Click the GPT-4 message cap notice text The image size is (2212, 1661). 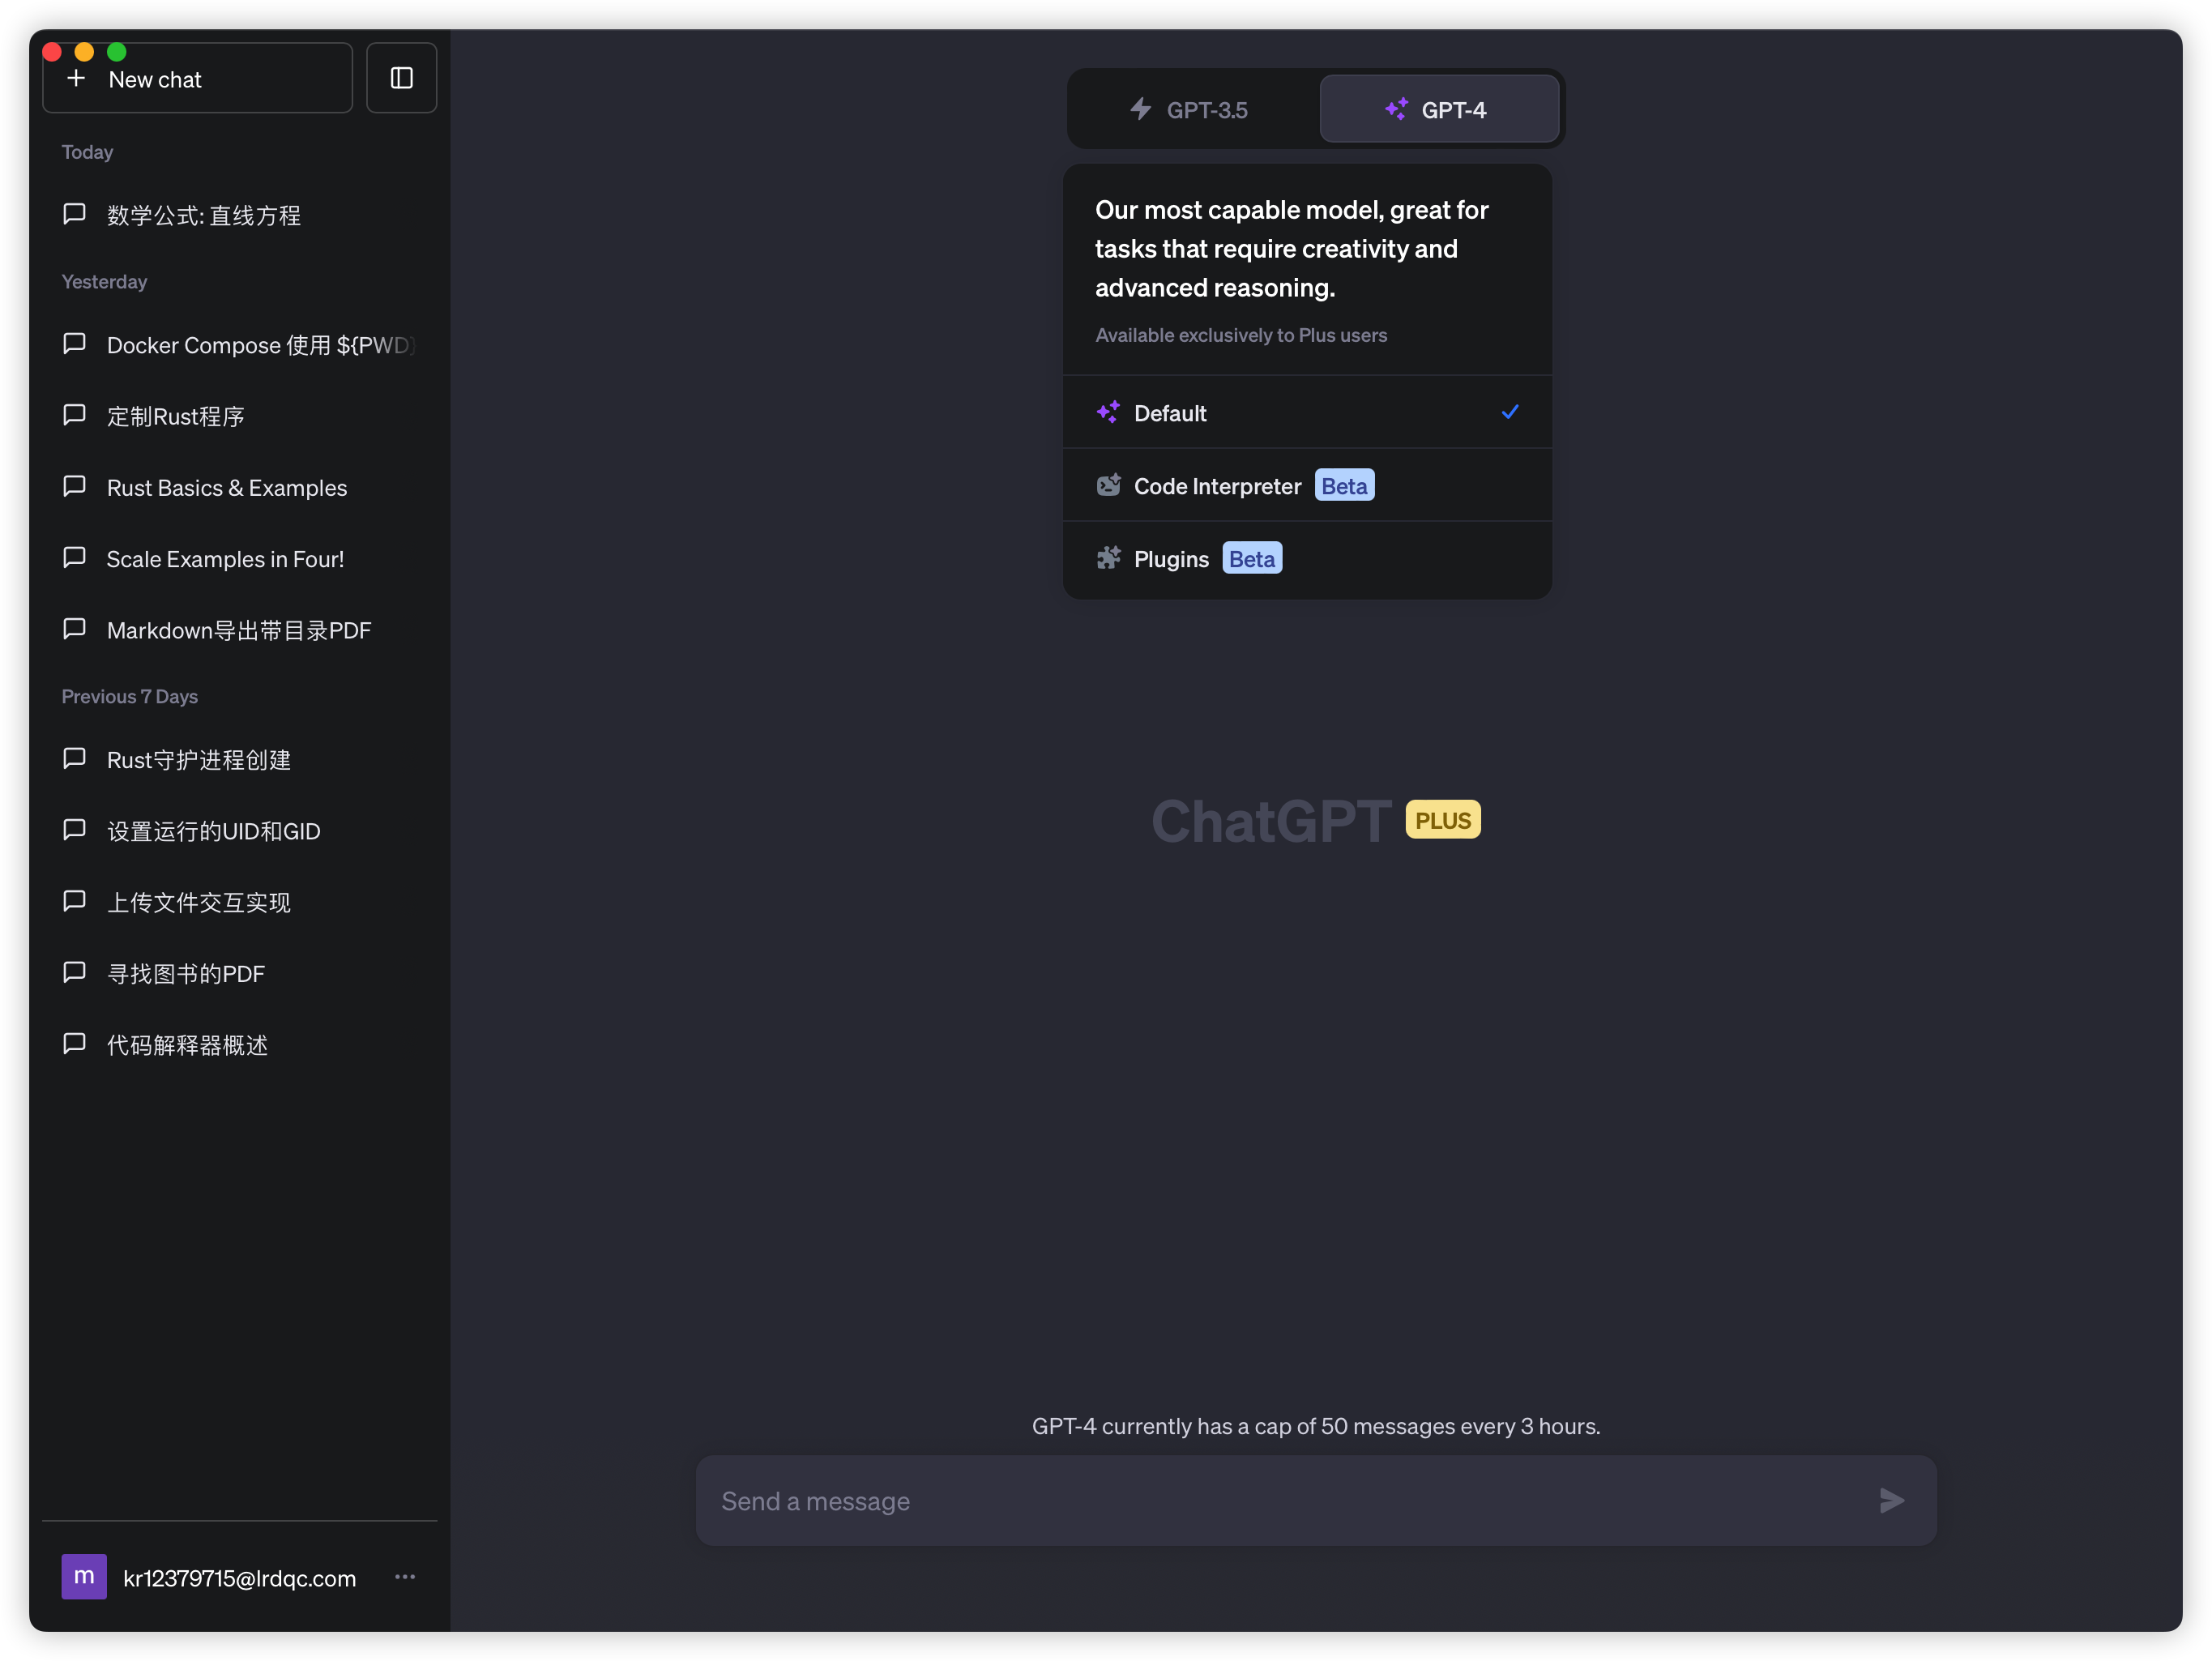pos(1316,1426)
